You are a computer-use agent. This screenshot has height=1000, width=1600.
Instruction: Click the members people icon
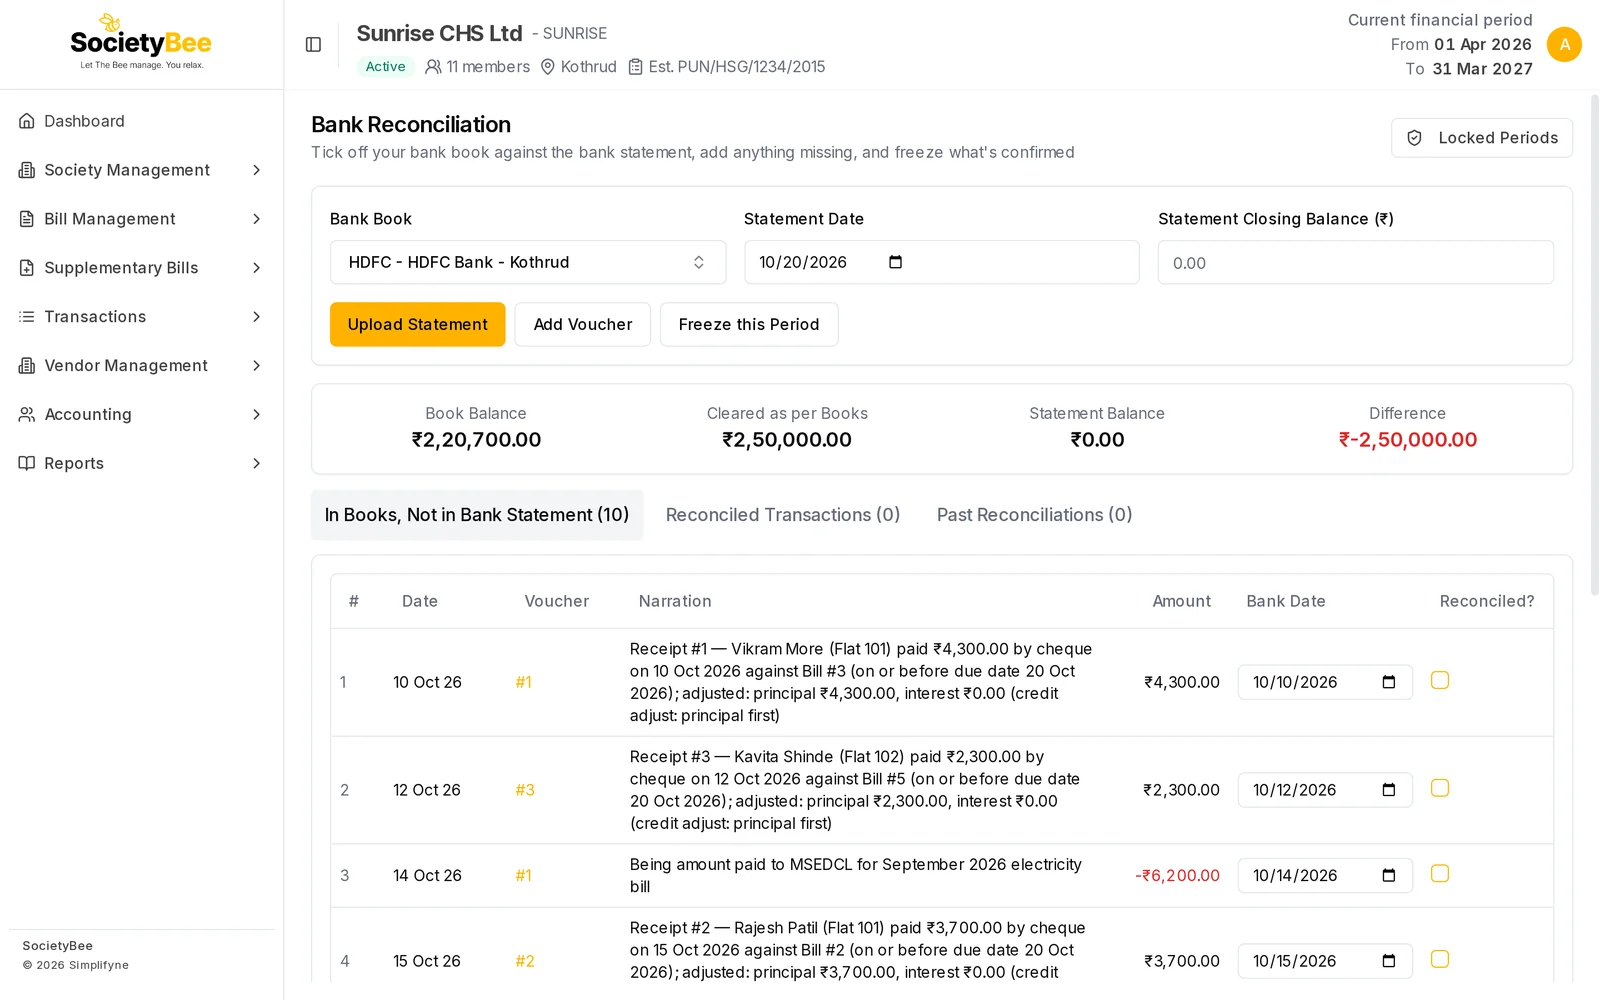click(x=433, y=67)
